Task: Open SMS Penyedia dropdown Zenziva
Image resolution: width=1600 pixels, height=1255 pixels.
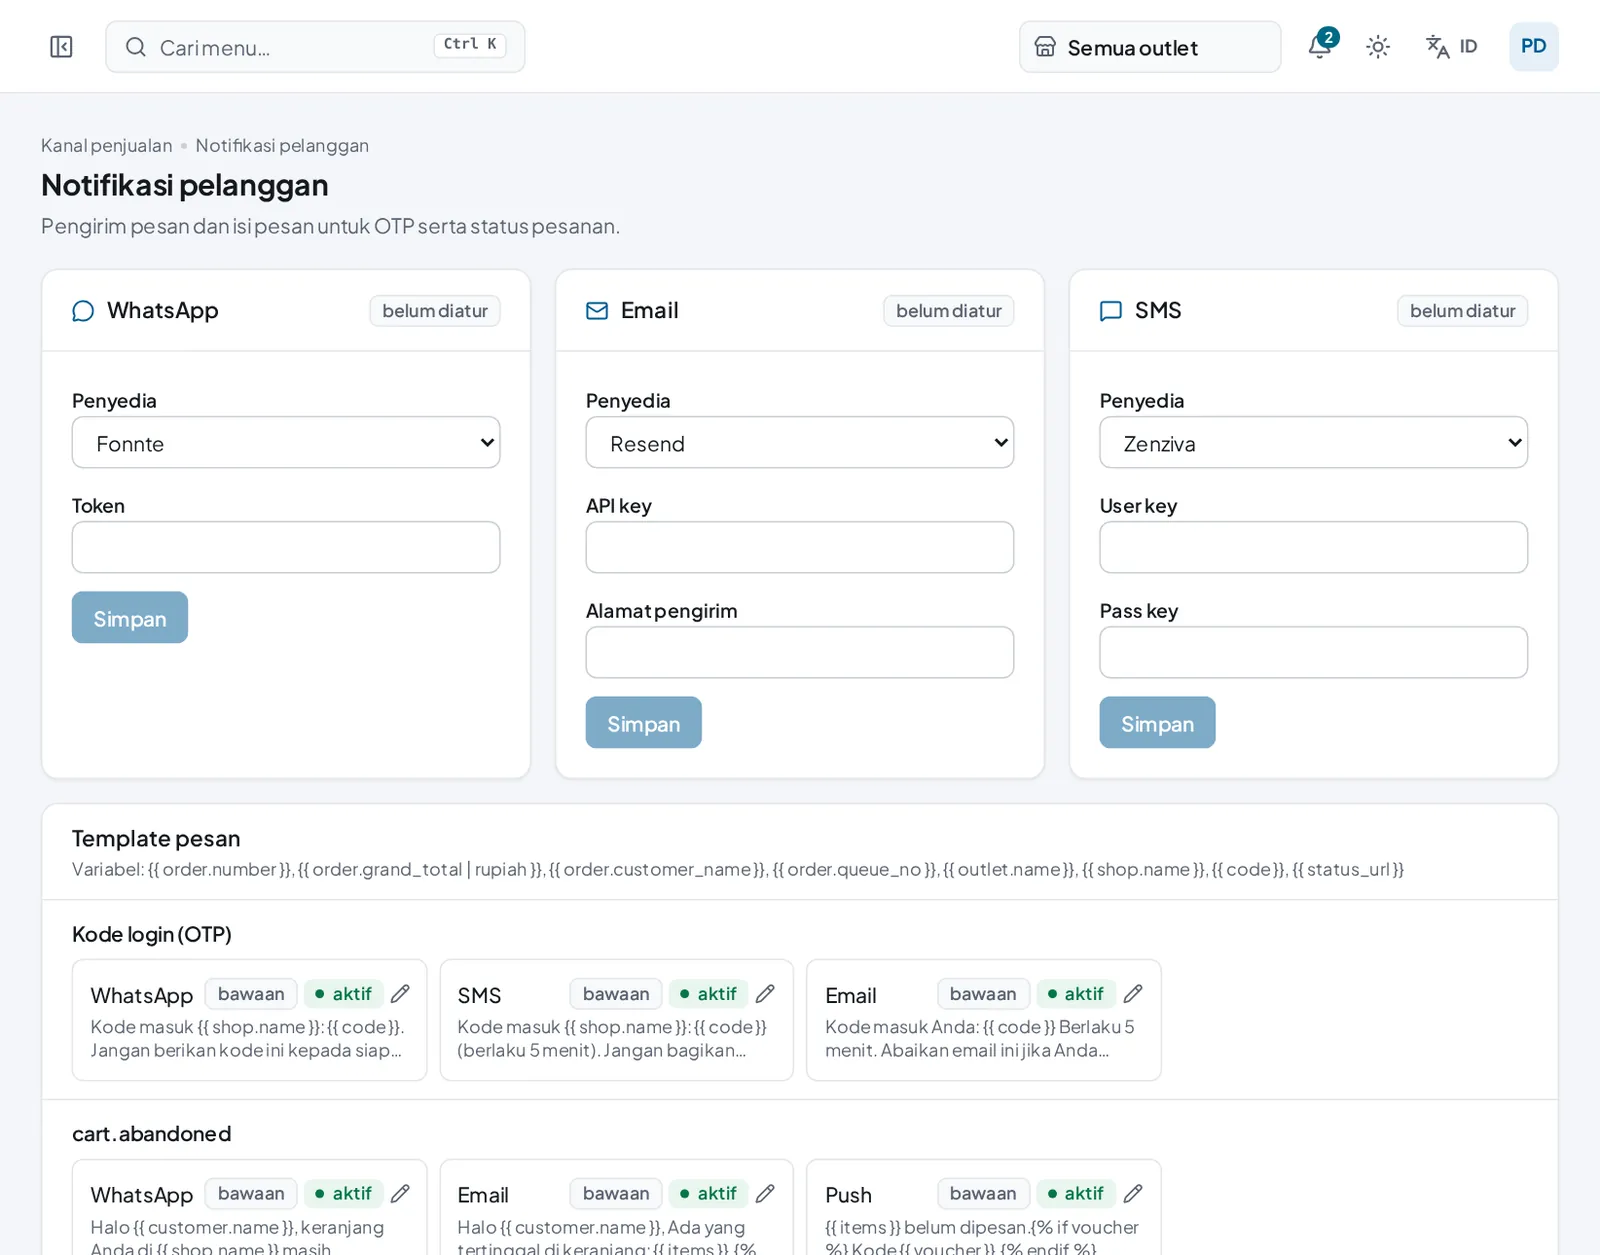Action: point(1314,443)
